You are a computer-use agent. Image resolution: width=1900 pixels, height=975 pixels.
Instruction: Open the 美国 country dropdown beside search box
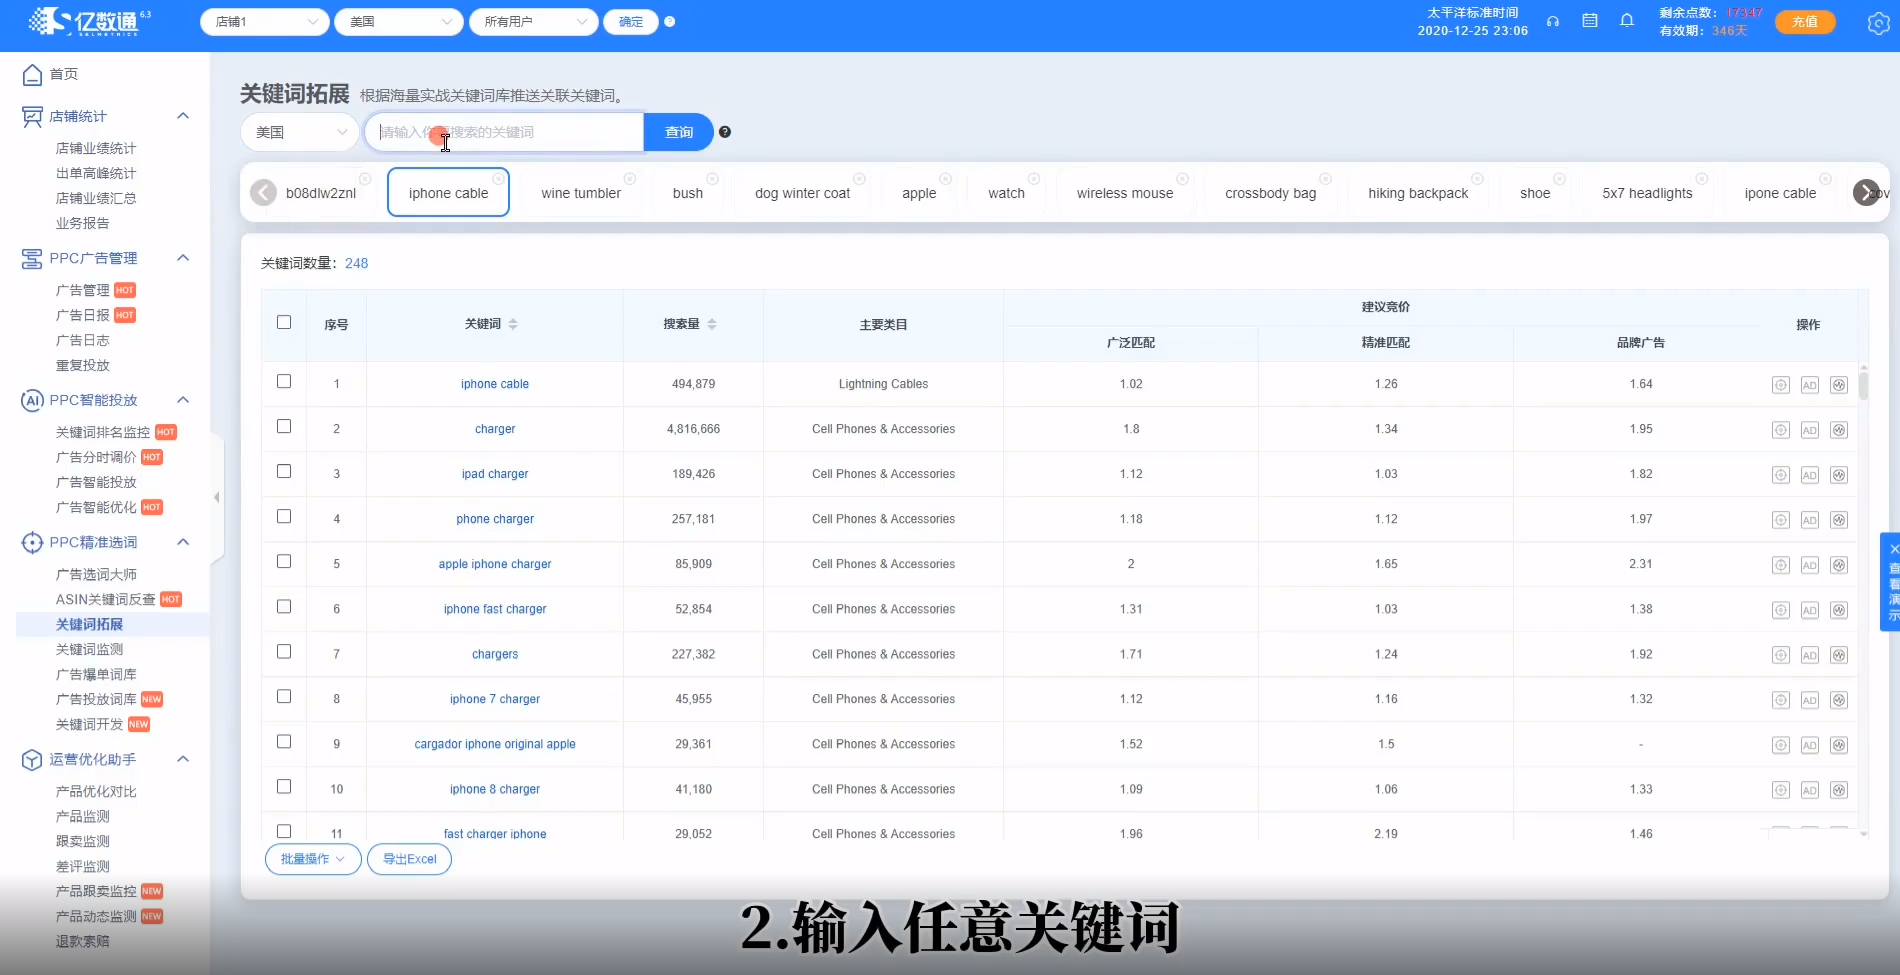click(300, 132)
